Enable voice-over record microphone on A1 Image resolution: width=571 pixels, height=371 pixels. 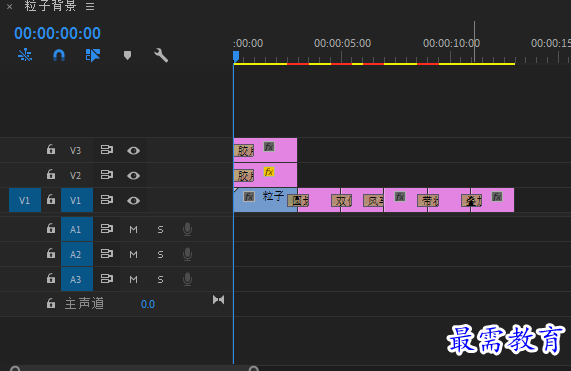click(x=187, y=229)
